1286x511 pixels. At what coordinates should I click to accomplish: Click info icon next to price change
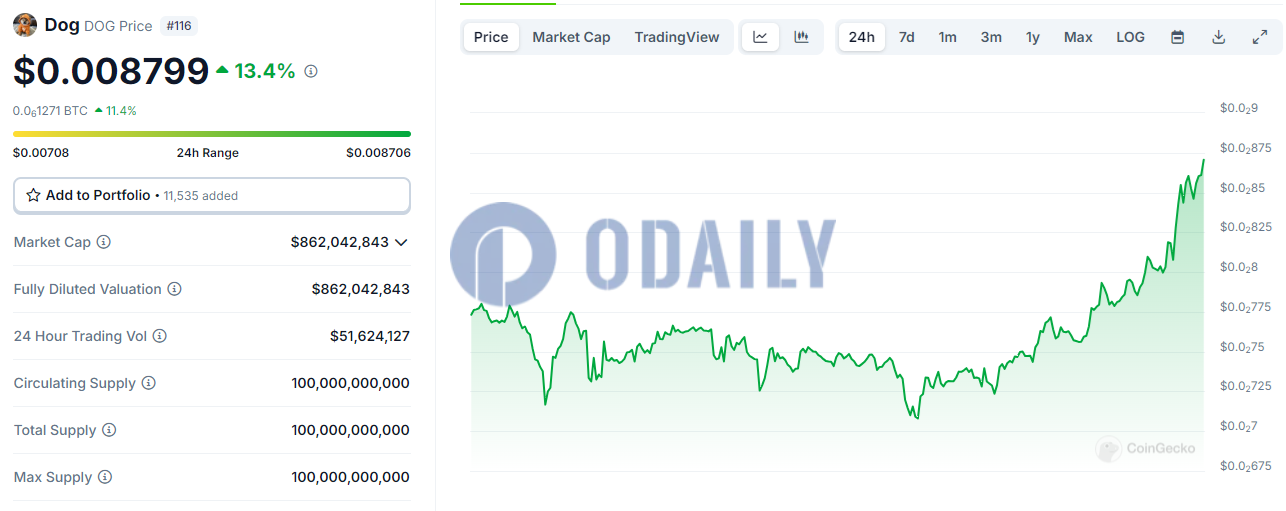coord(311,71)
